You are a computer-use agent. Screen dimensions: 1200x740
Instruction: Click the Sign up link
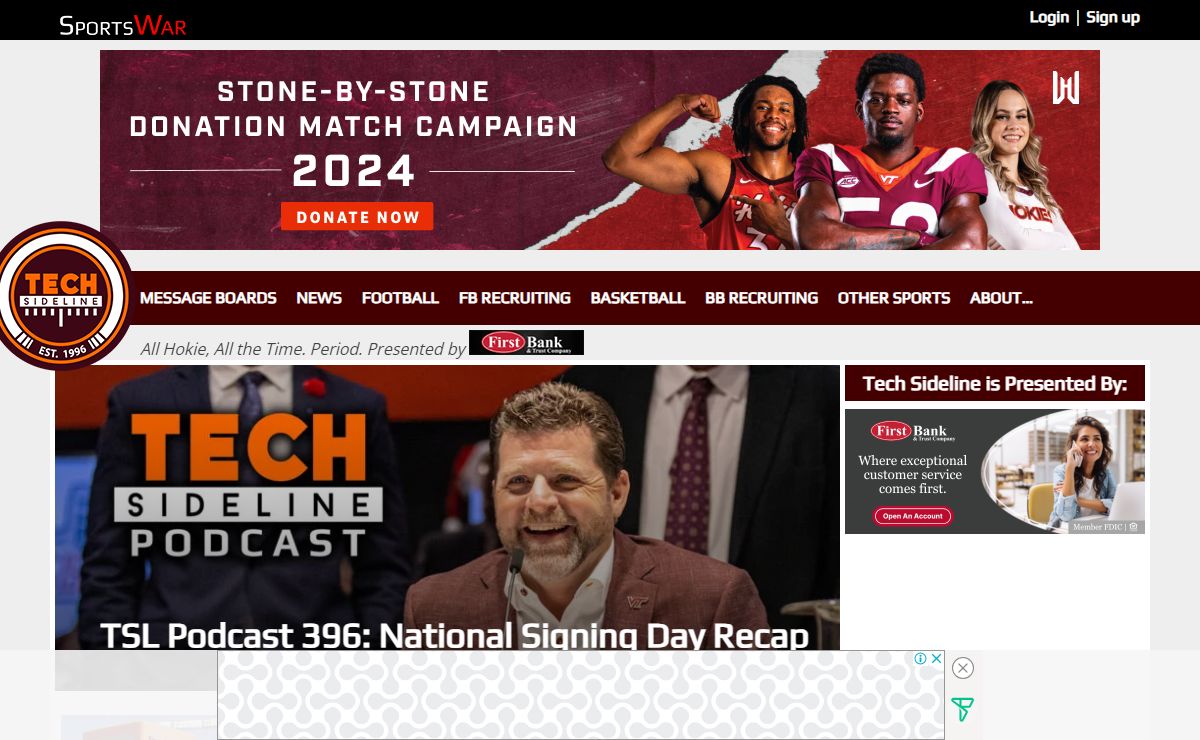[1113, 17]
